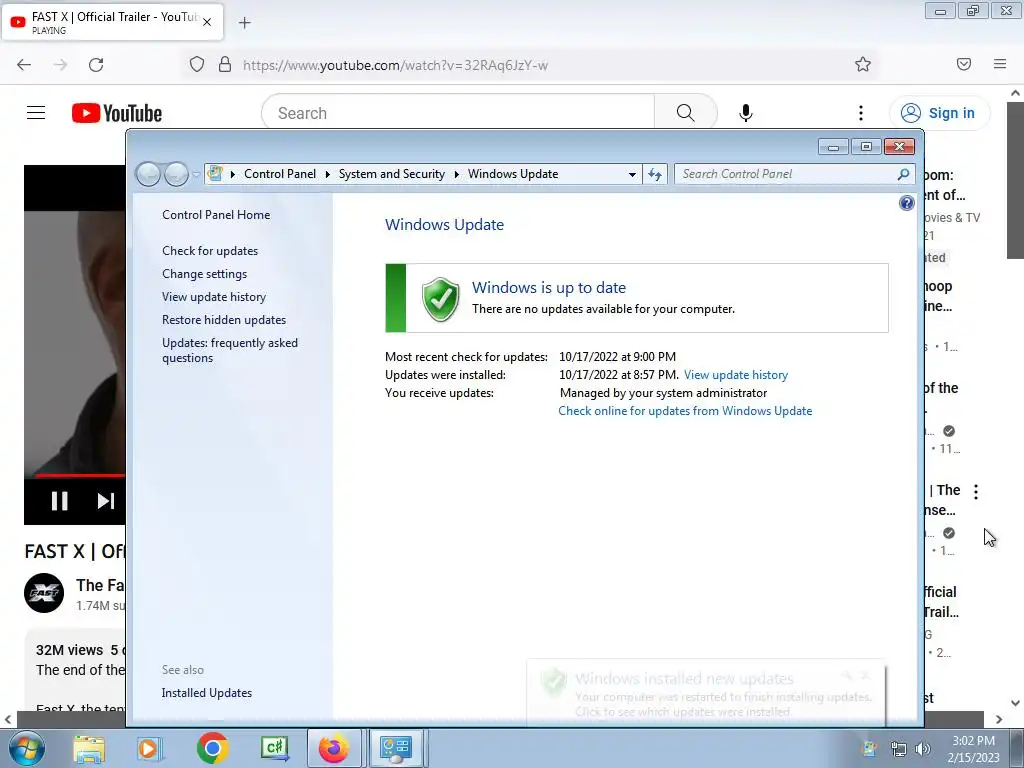Open the Windows Start menu orb
This screenshot has height=768, width=1024.
click(x=26, y=748)
